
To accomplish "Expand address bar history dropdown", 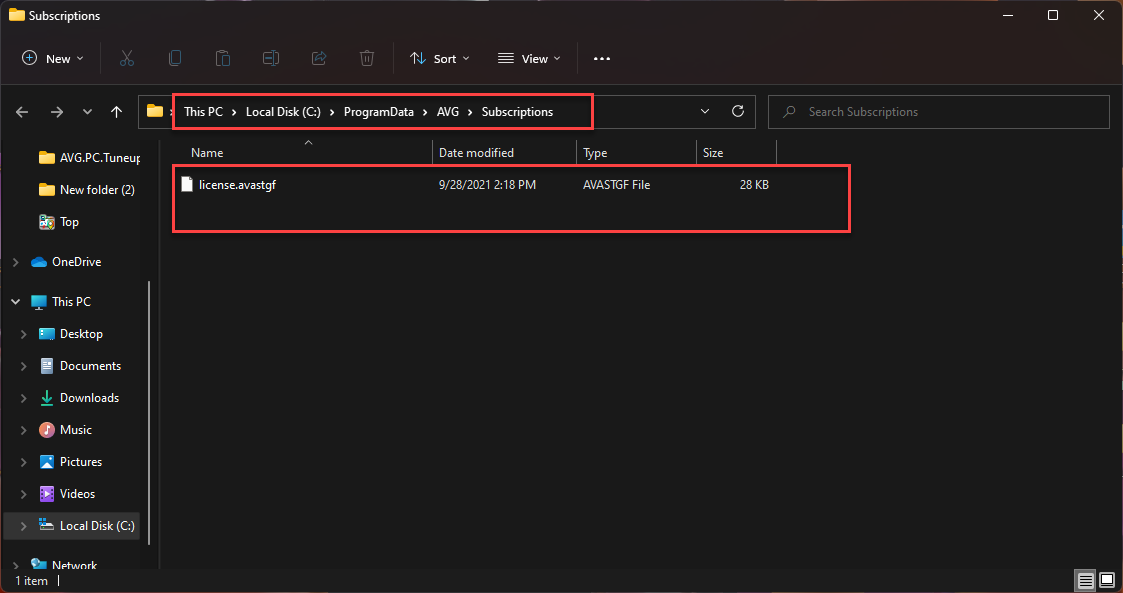I will [705, 111].
